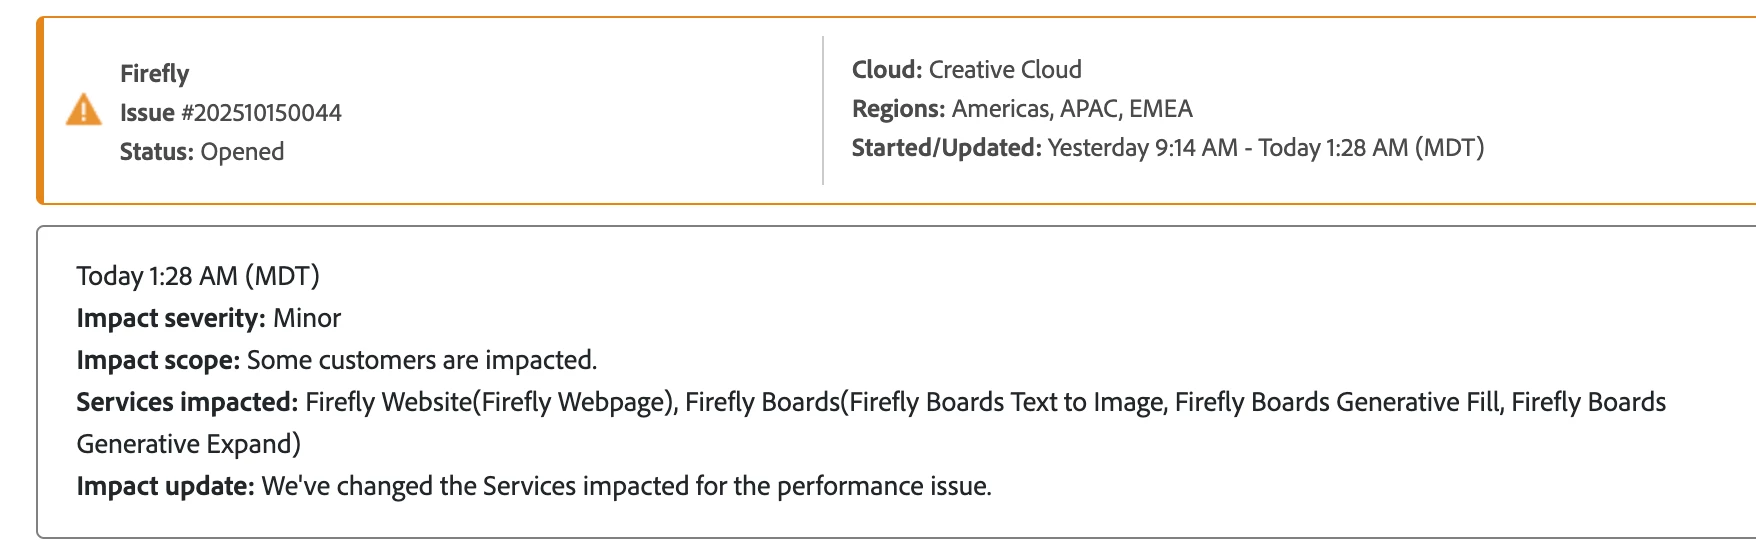The height and width of the screenshot is (548, 1756).
Task: Click Creative Cloud value text
Action: (1005, 69)
